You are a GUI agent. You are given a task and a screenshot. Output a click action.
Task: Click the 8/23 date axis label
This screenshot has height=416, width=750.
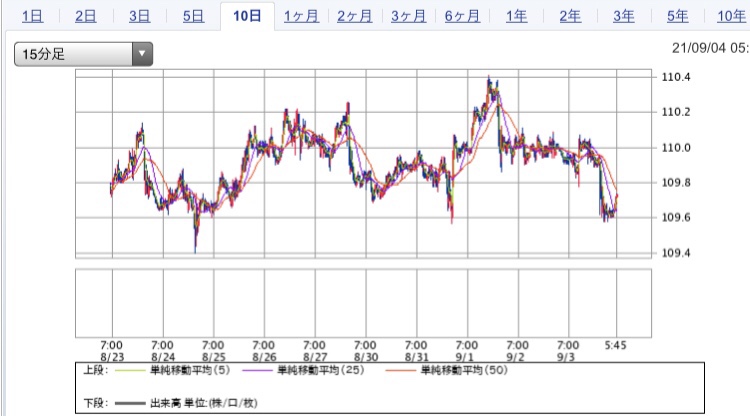(x=112, y=357)
